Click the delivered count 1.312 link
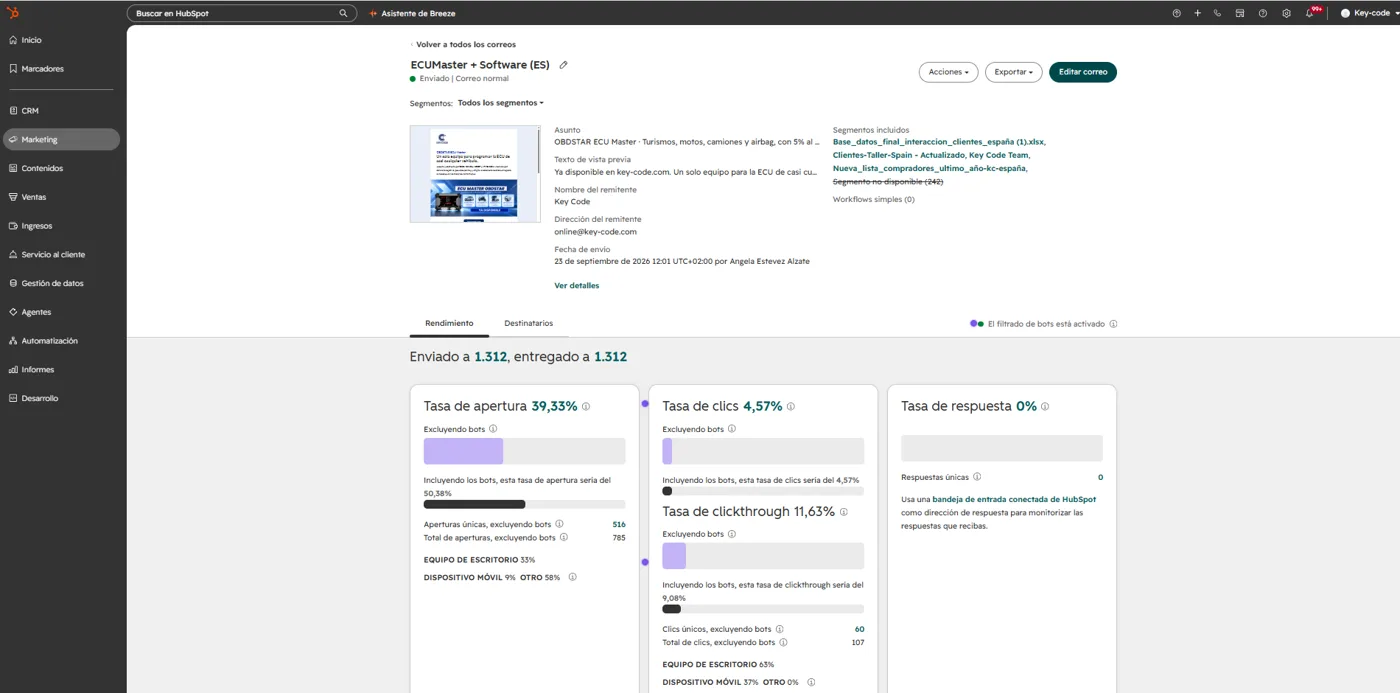 tap(610, 357)
